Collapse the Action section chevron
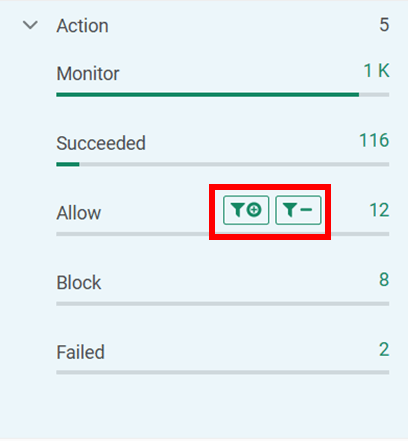 (30, 25)
